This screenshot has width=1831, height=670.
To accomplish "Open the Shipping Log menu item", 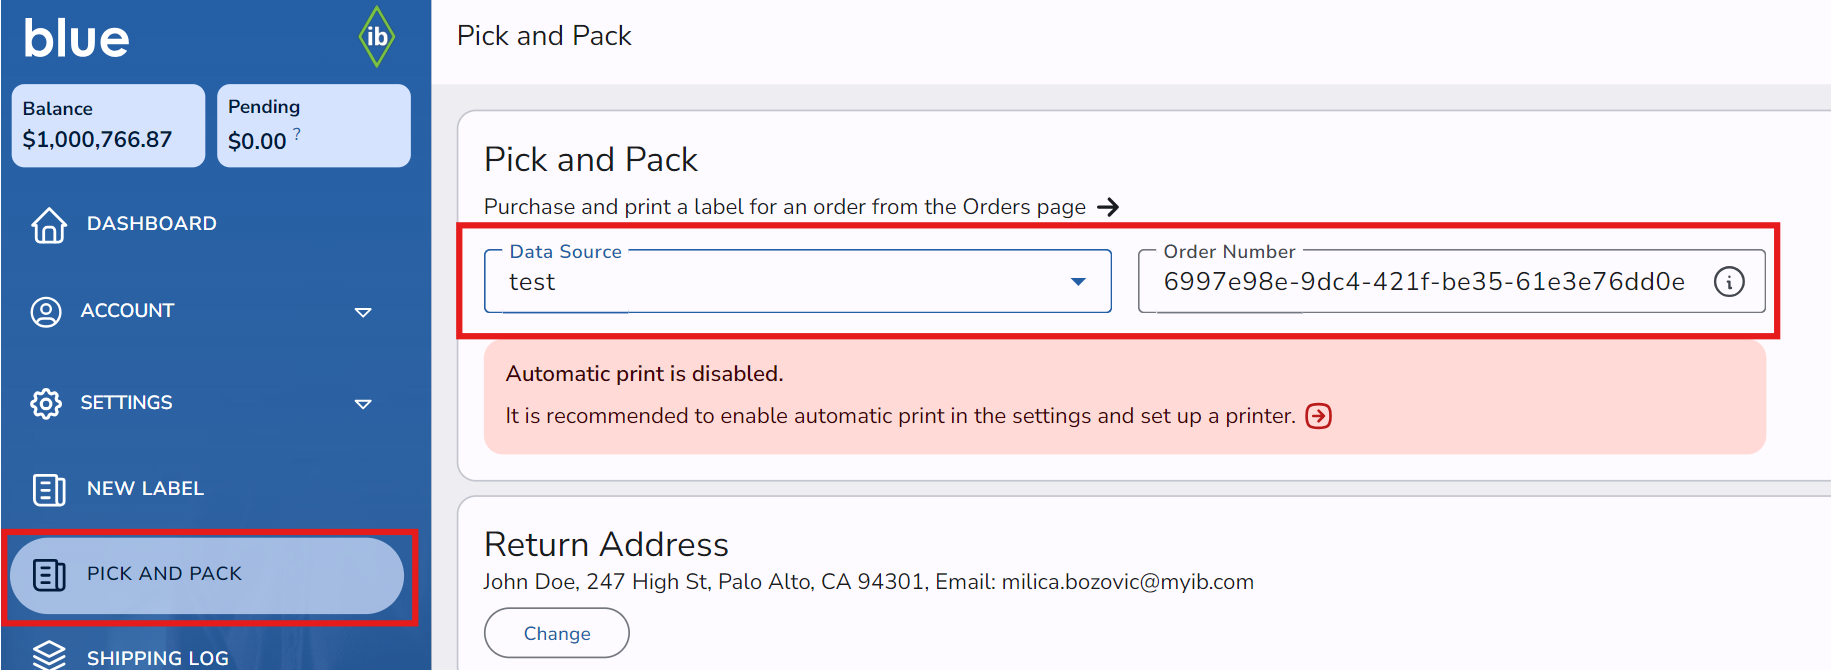I will (x=157, y=657).
